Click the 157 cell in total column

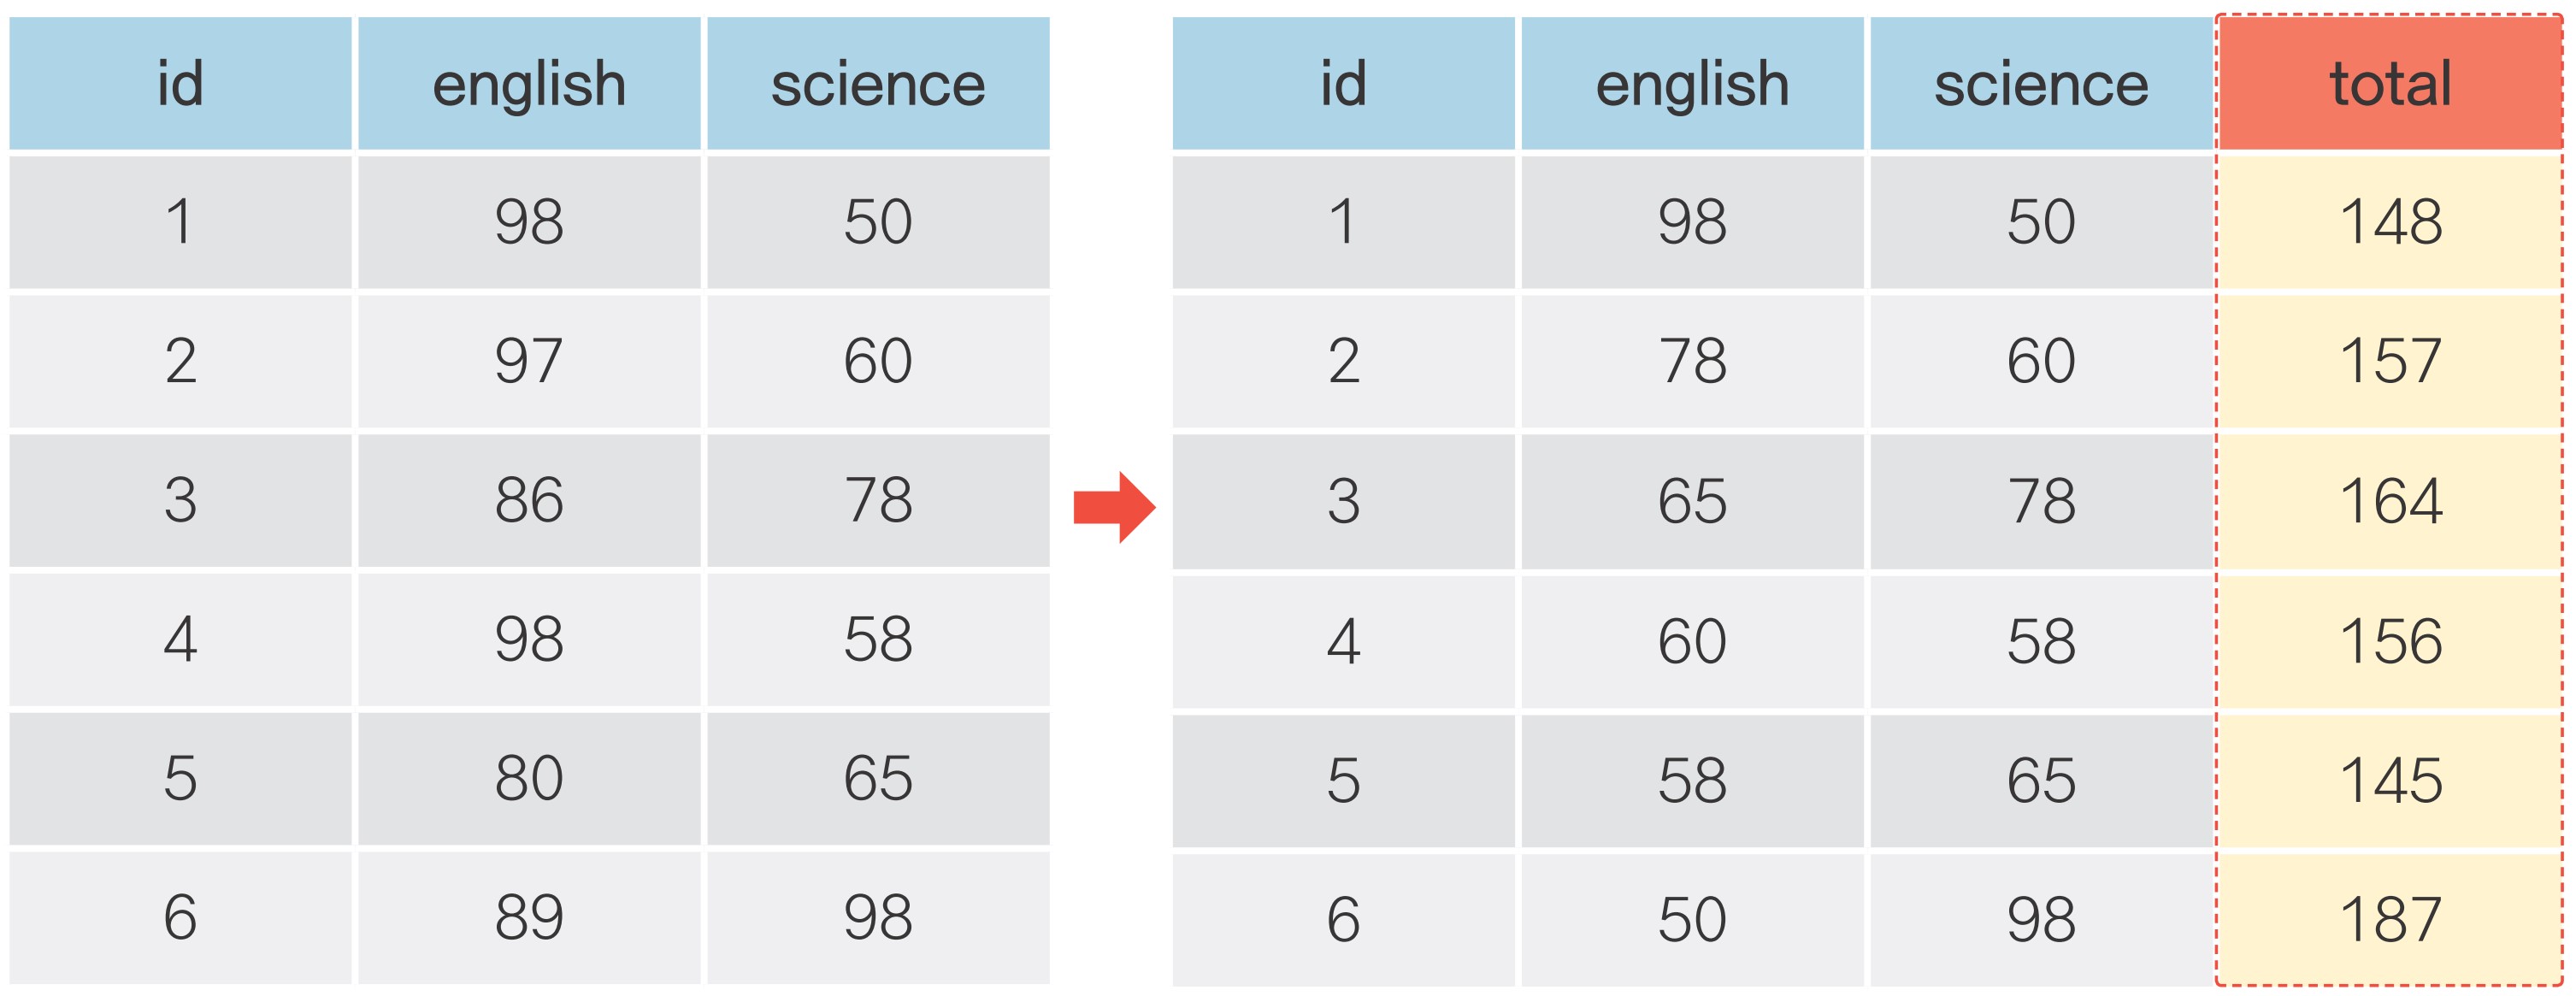click(x=2389, y=361)
